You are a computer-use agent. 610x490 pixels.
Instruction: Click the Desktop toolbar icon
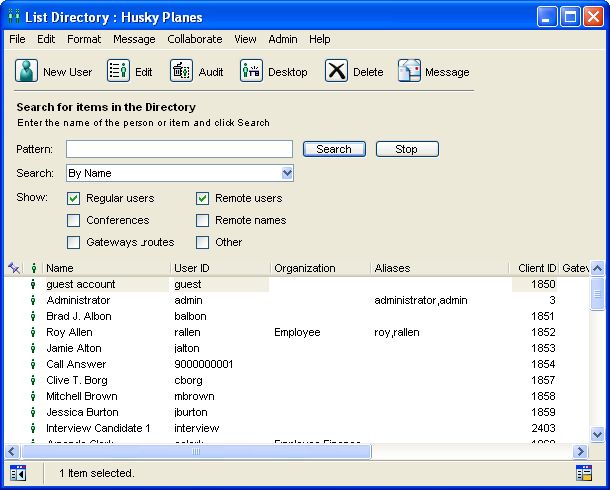tap(251, 71)
